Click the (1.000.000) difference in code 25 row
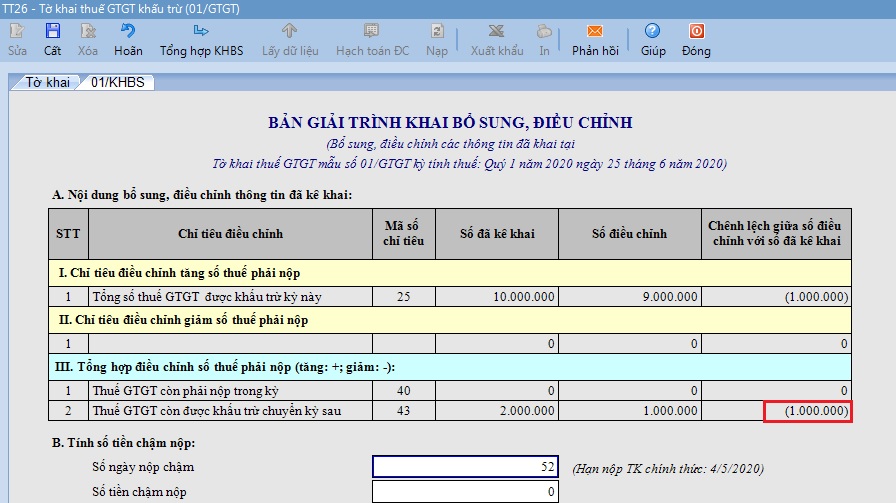Screen dimensions: 896x503 click(x=777, y=297)
